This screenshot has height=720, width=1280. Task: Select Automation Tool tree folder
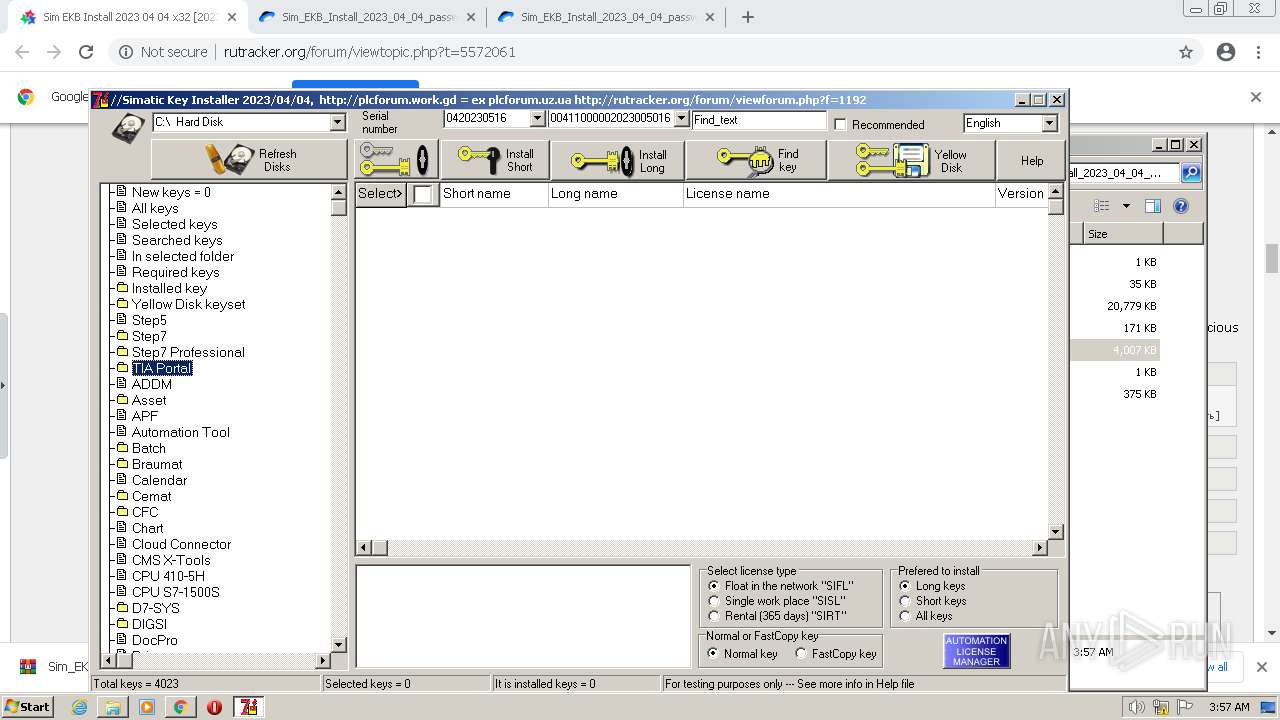pos(181,432)
